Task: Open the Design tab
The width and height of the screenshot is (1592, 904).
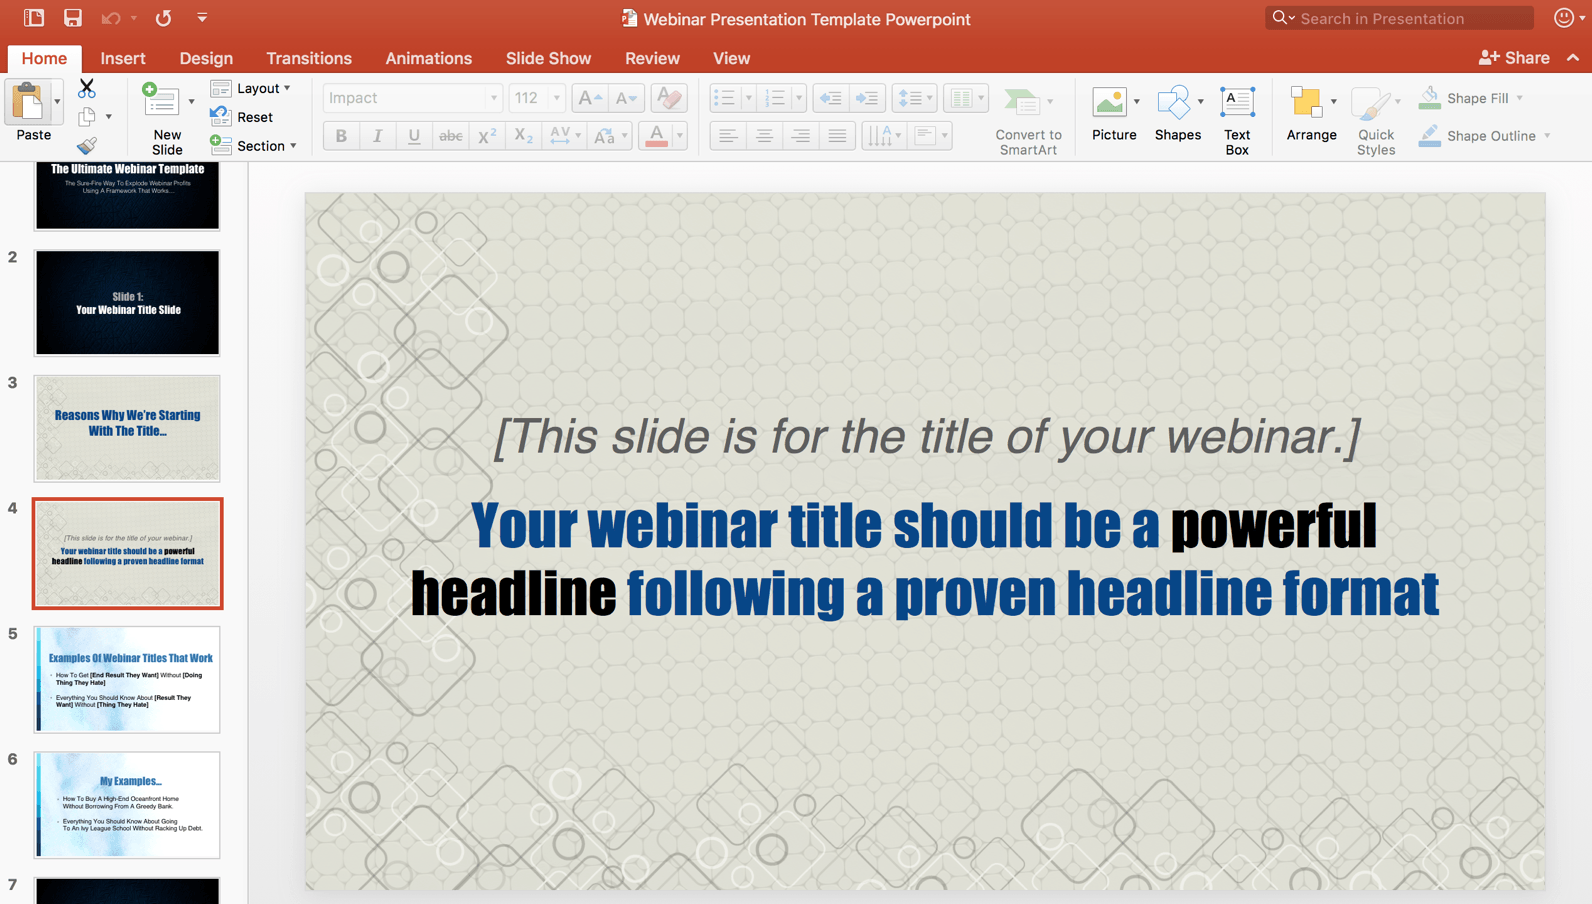Action: 206,58
